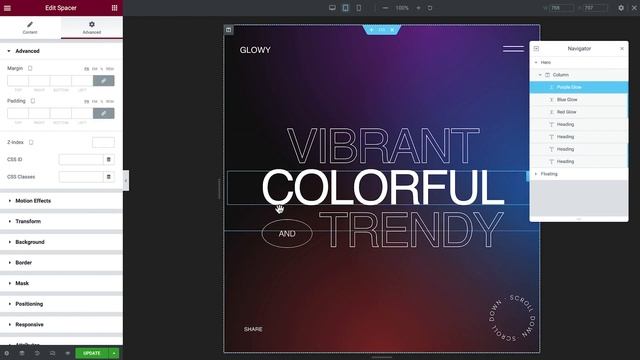Select EM unit for Margin
Viewport: 640px width, 360px height.
click(x=94, y=69)
